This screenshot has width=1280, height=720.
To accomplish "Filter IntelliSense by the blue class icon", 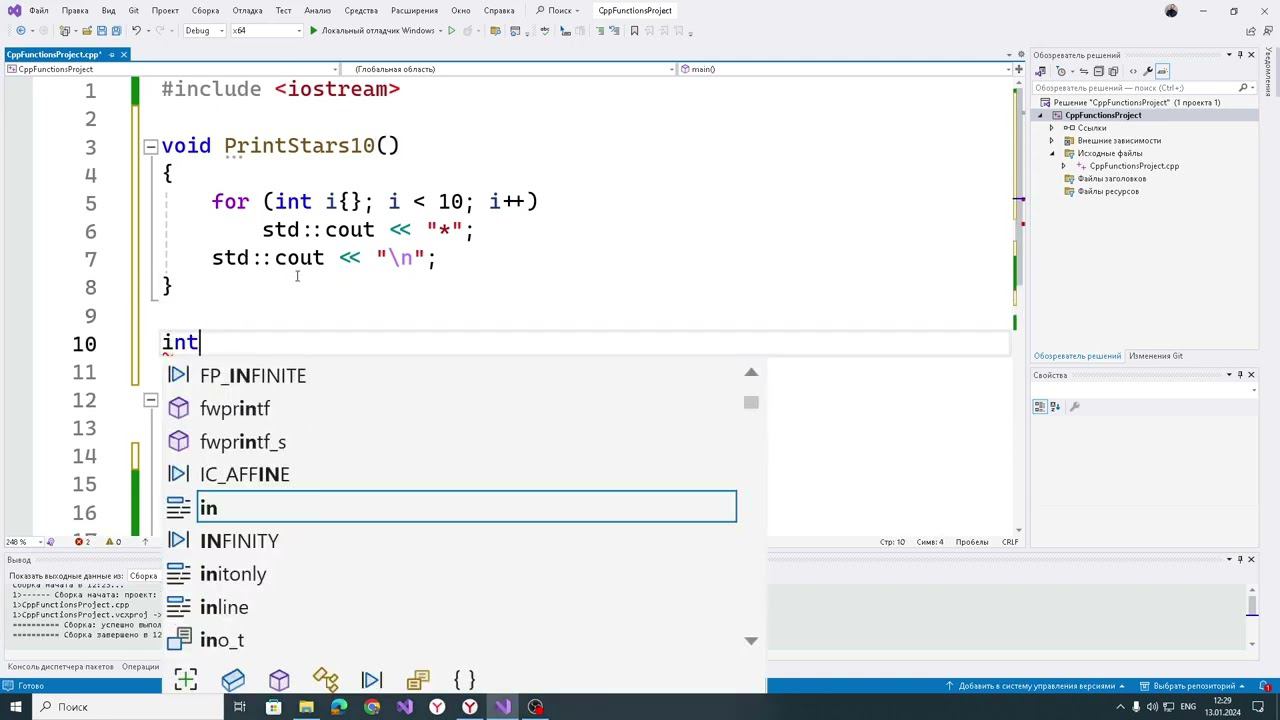I will tap(233, 680).
